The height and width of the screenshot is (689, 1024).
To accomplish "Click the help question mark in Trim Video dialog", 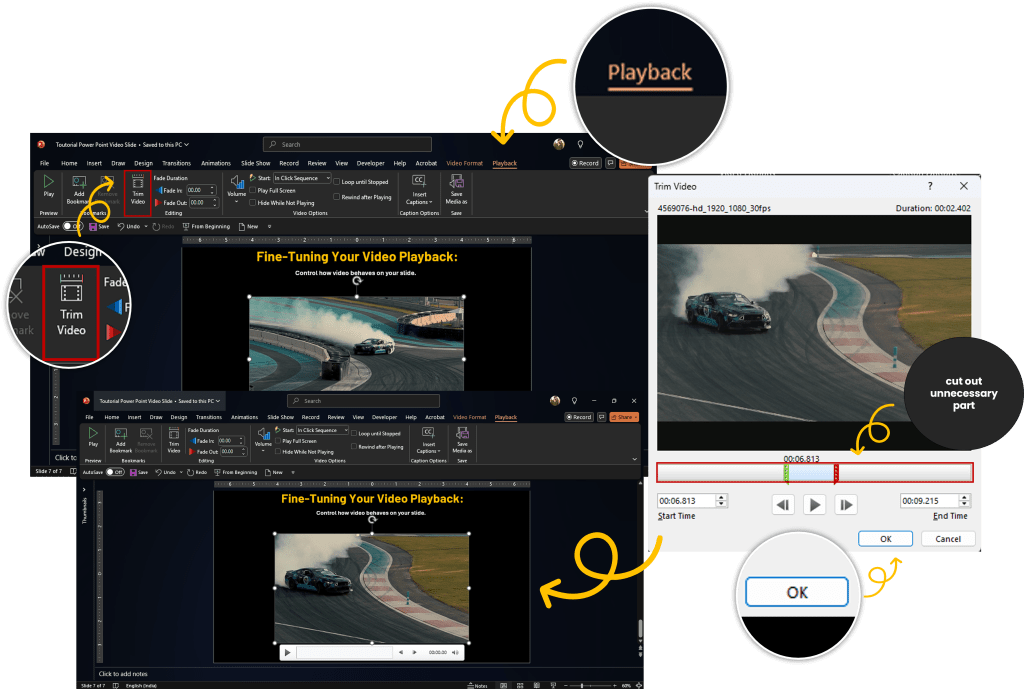I will (x=930, y=186).
